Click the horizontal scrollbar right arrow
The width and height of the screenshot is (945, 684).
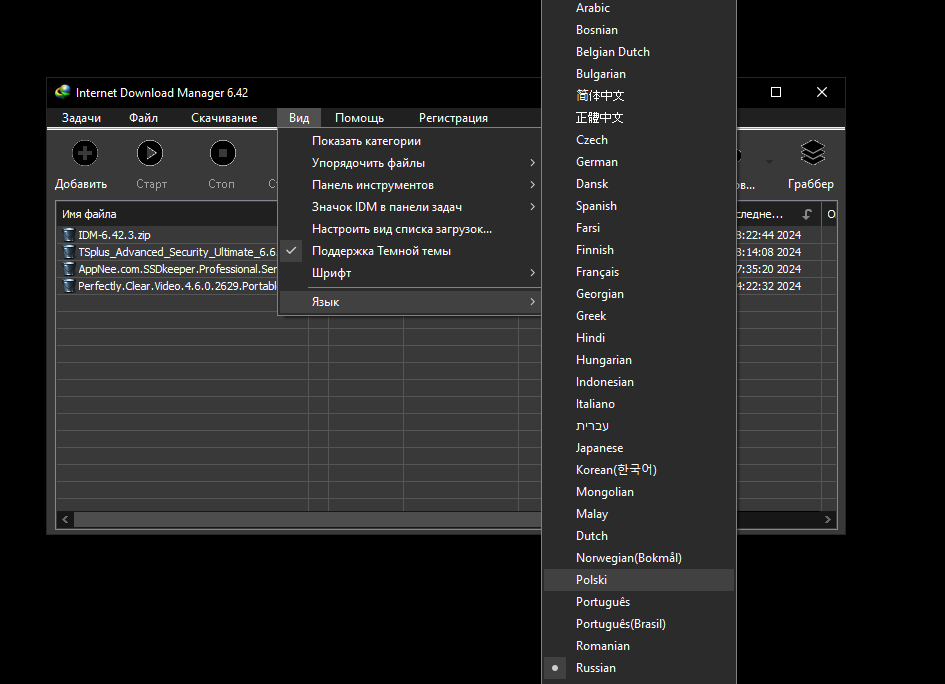827,519
